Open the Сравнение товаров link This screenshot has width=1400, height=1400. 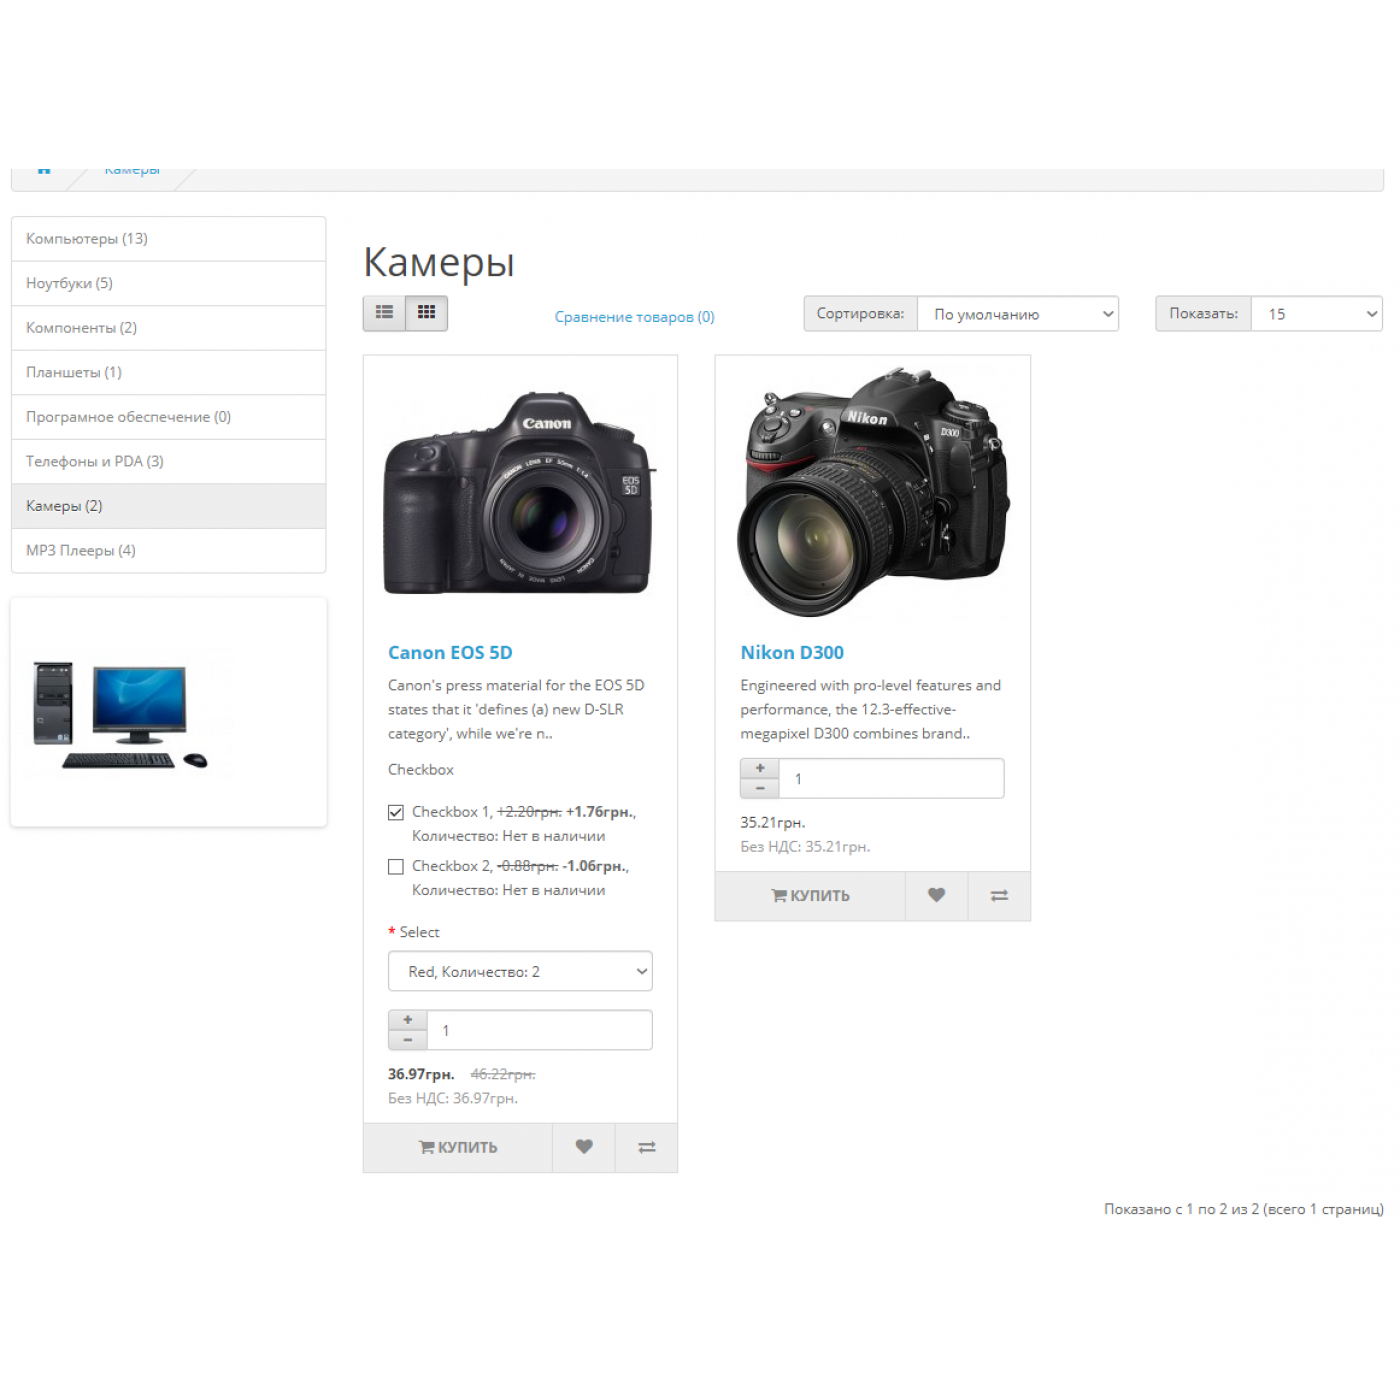(634, 317)
